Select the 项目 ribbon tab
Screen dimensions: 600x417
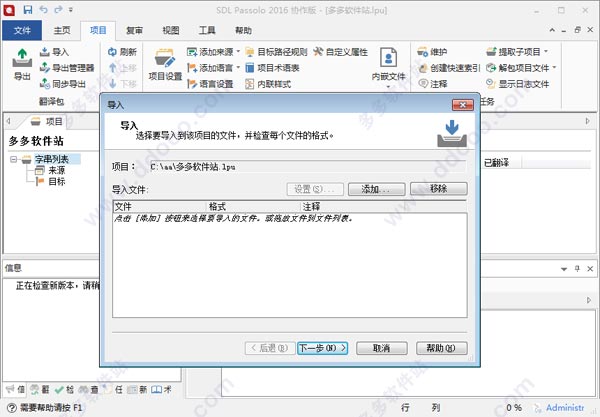(x=98, y=30)
